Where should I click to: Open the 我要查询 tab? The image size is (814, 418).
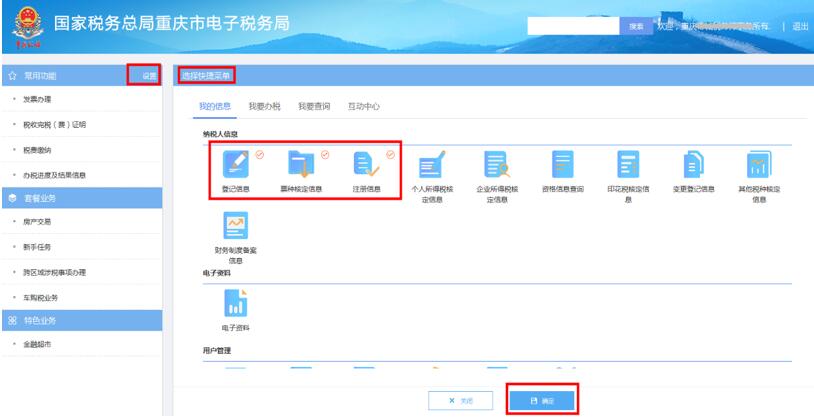coord(313,106)
